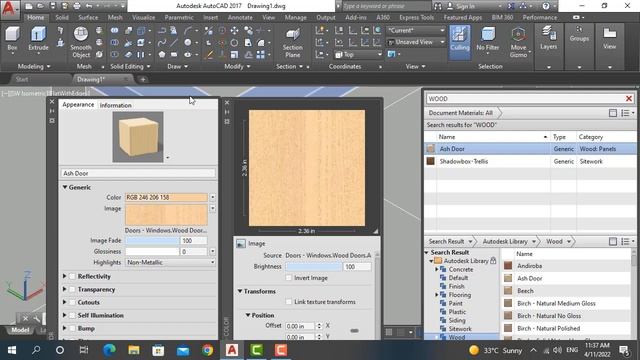Screen dimensions: 640x360
Task: Open the Color options dropdown arrow
Action: tap(213, 198)
